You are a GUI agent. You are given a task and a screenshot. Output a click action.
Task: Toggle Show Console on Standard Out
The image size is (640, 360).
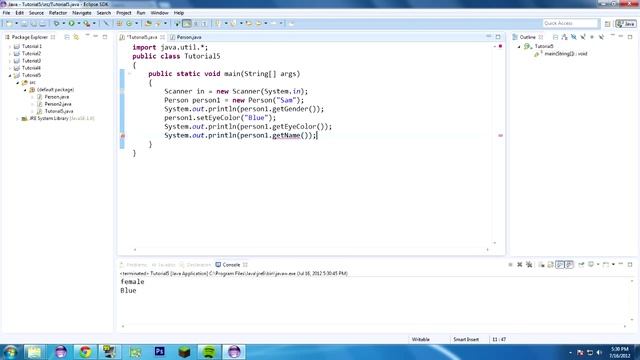point(560,264)
